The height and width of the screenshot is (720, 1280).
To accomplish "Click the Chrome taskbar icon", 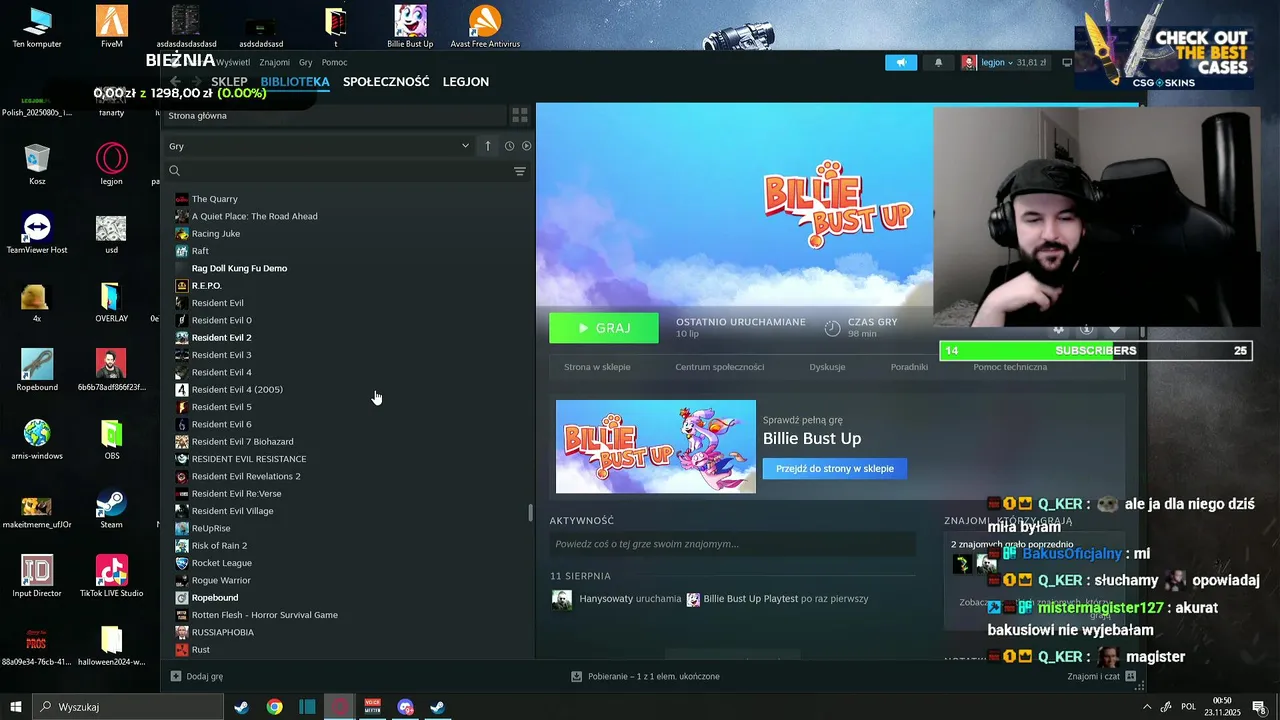I will pyautogui.click(x=274, y=707).
